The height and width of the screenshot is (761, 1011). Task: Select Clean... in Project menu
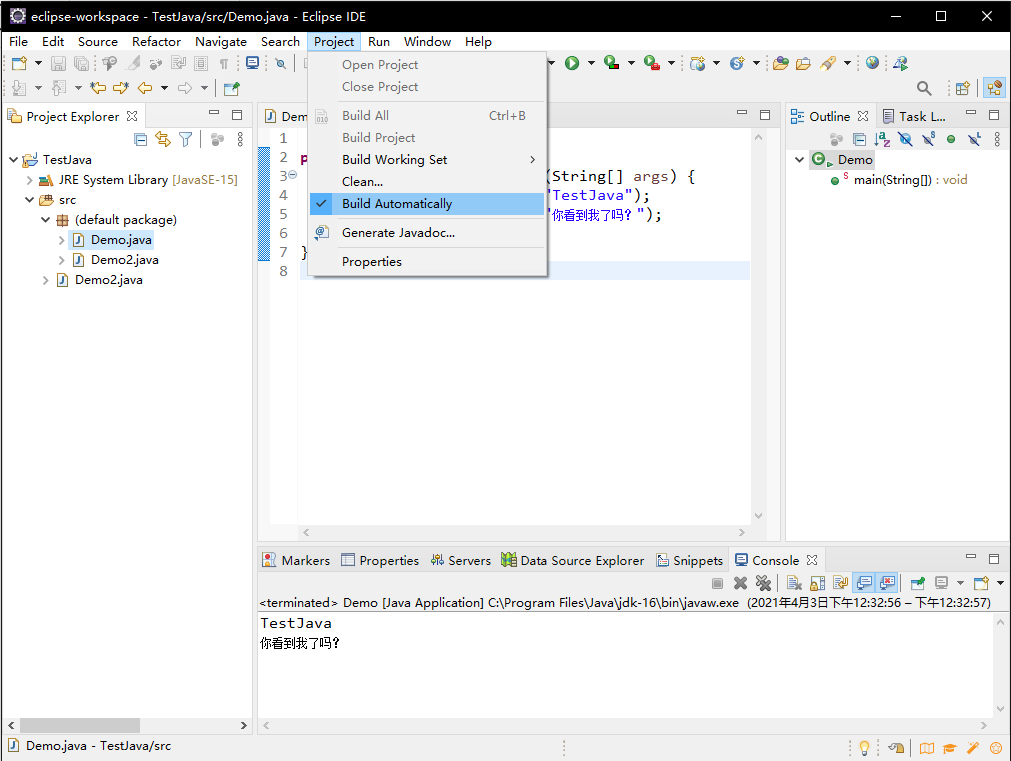click(427, 182)
